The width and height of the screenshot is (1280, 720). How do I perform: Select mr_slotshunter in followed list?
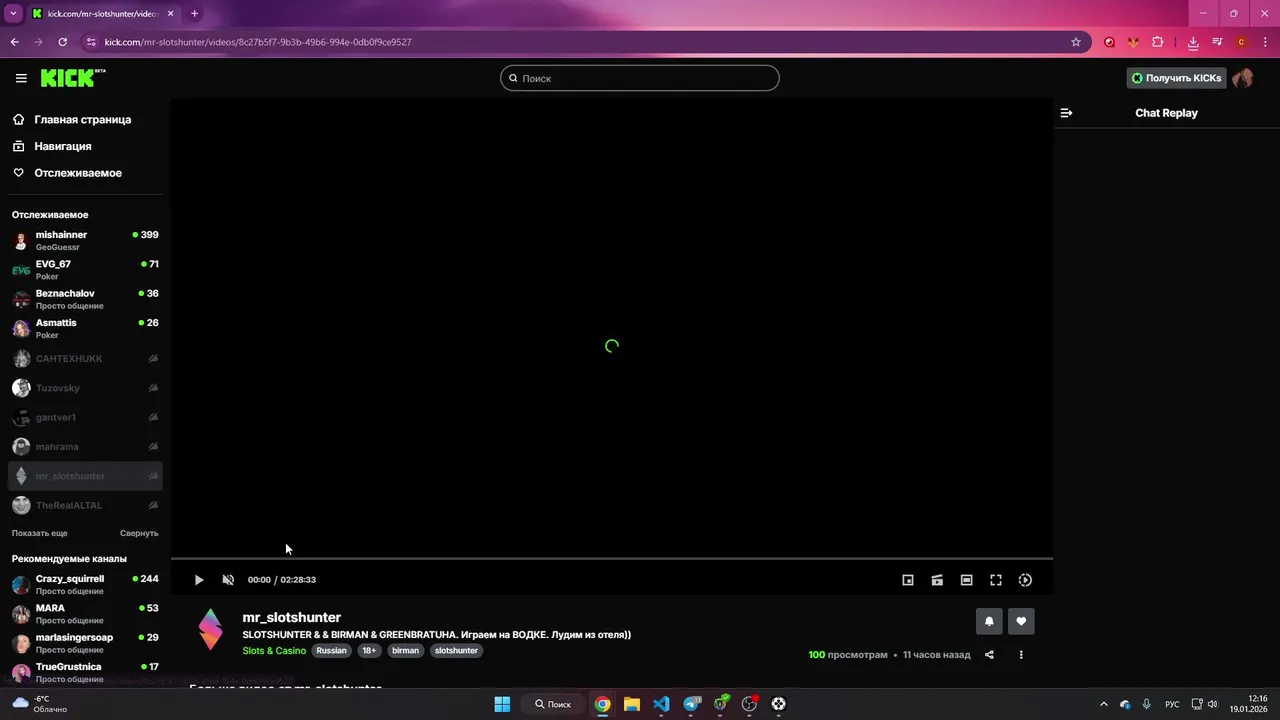85,476
